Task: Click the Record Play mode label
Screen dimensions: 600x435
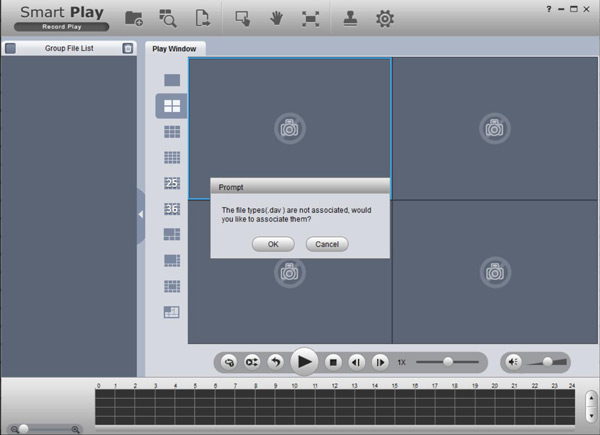Action: point(62,27)
